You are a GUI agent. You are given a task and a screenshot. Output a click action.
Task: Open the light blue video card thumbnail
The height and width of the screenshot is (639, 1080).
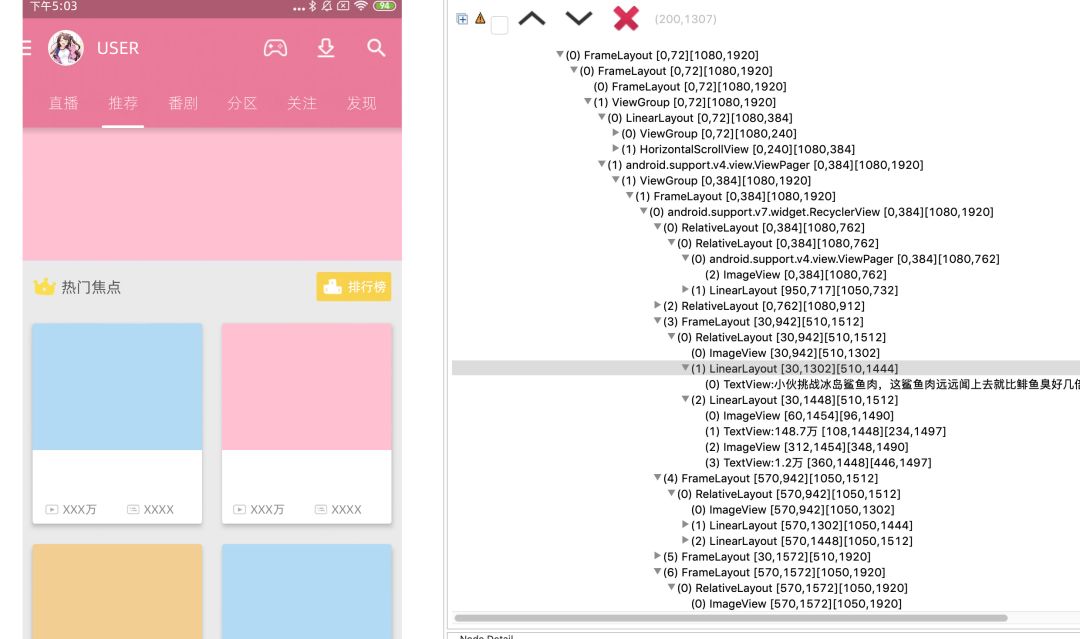117,387
